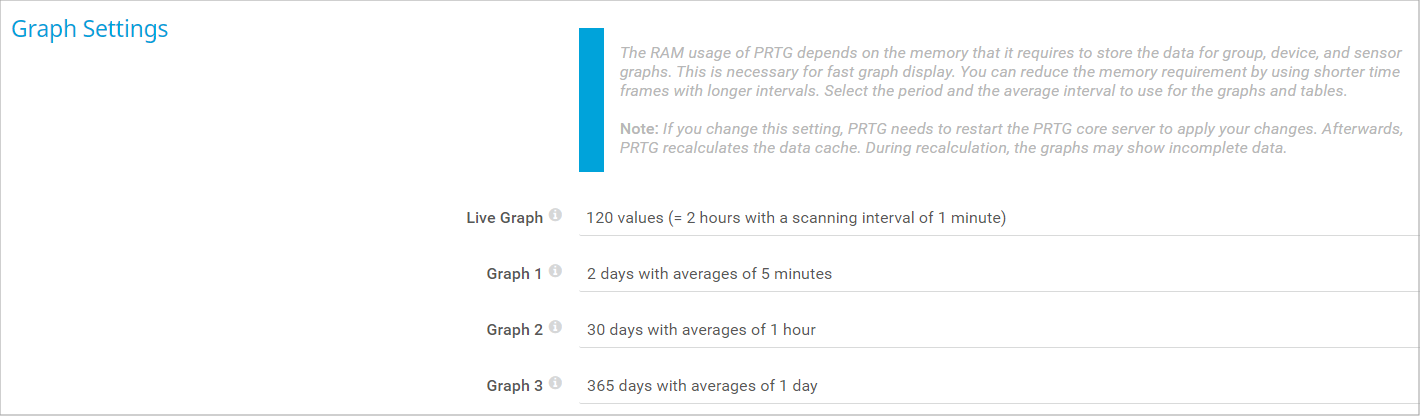
Task: Click the blue vertical help bar
Action: click(592, 100)
